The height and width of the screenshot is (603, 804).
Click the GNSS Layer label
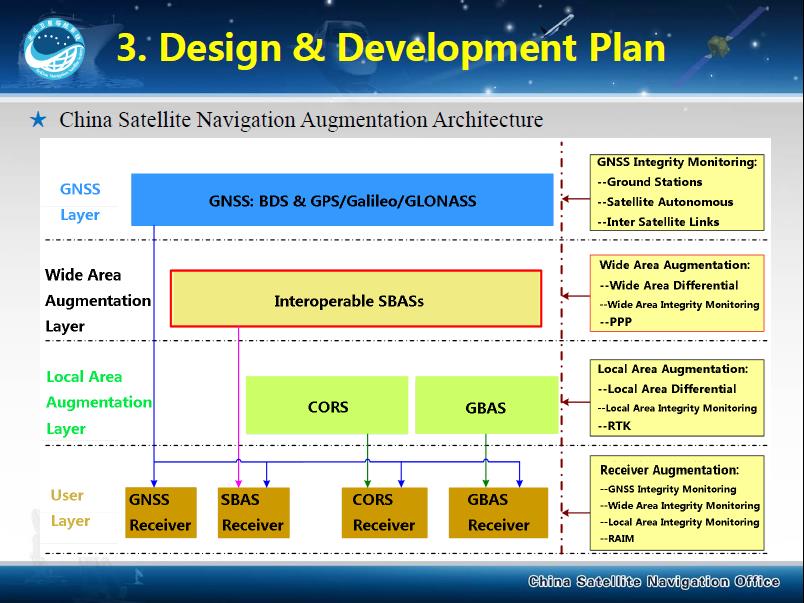[80, 202]
